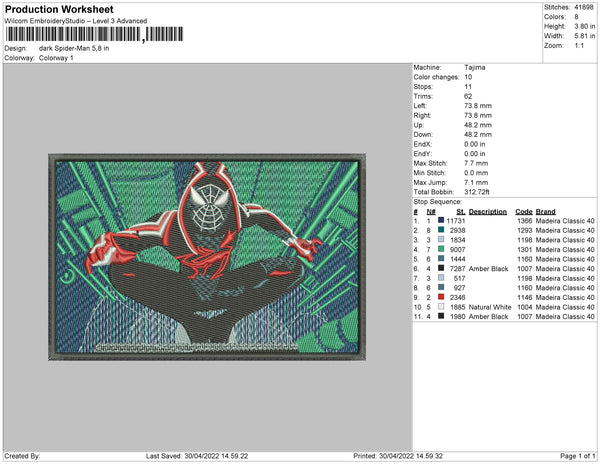Click thread code '1301'

525,249
